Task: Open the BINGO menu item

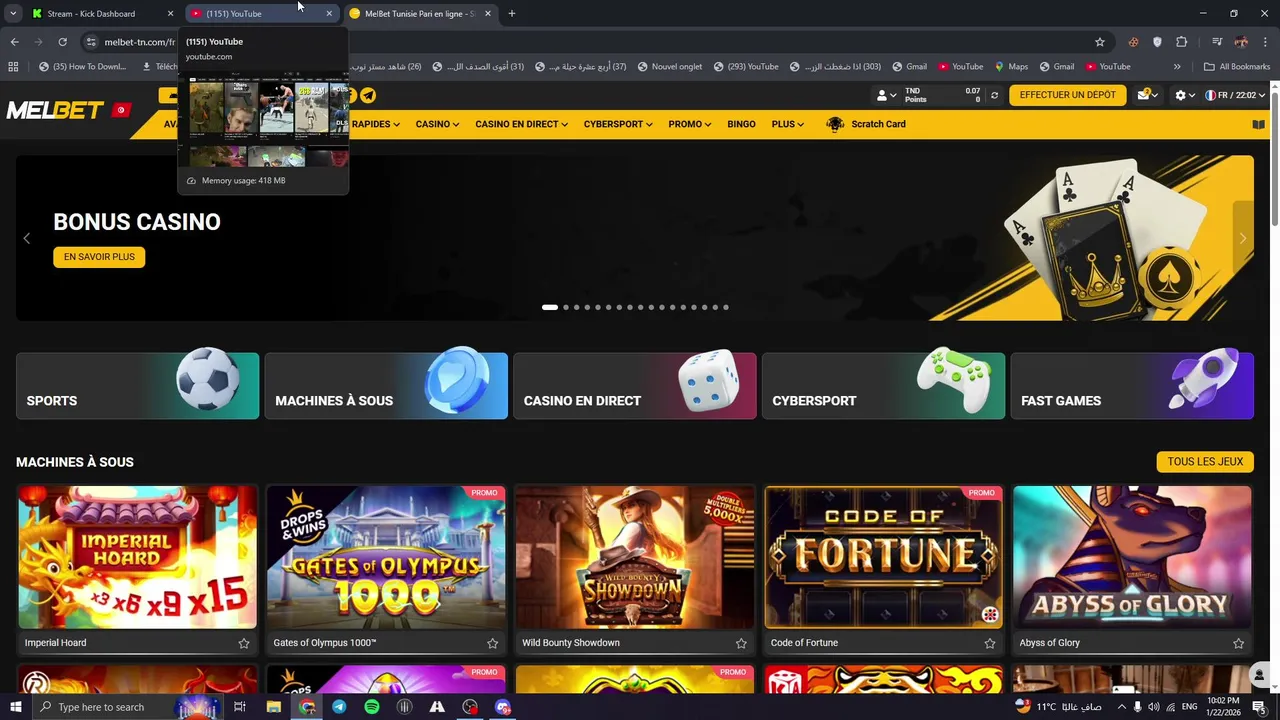Action: coord(741,124)
